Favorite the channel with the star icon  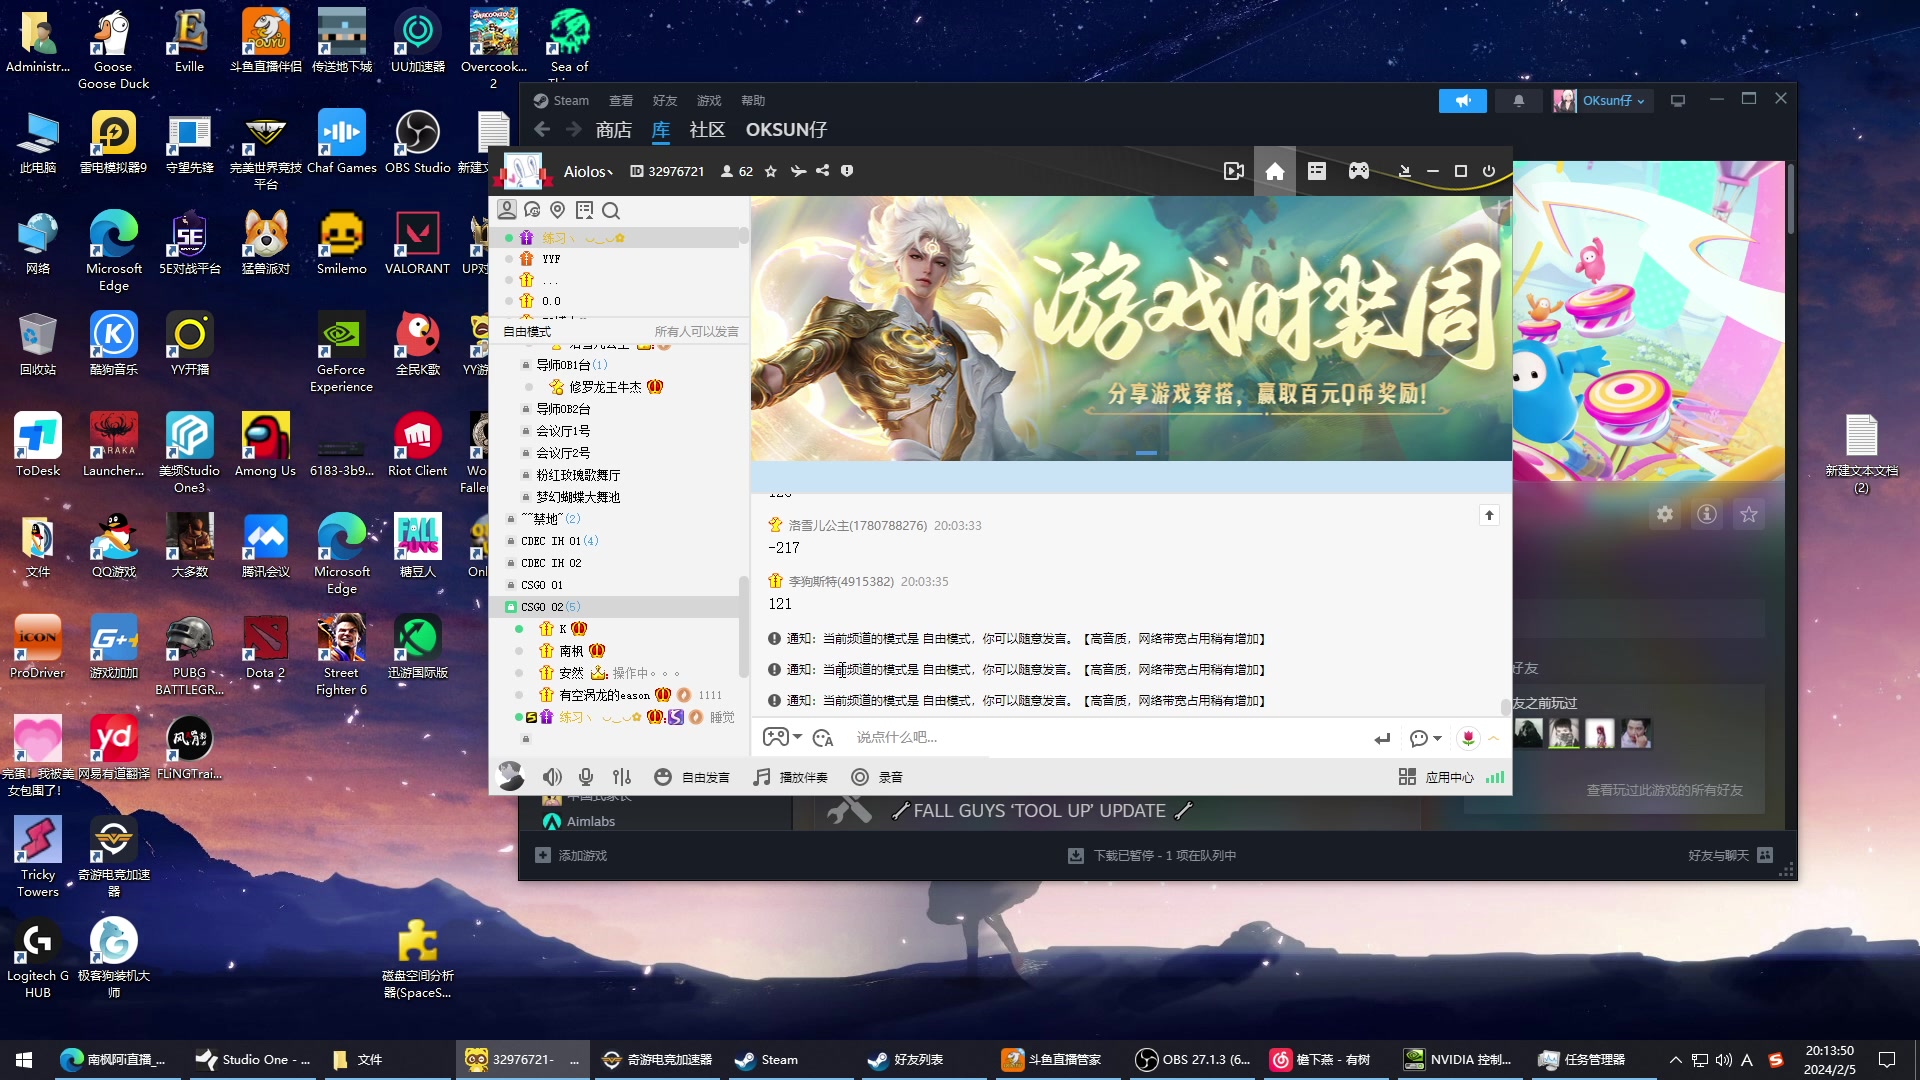(x=770, y=171)
